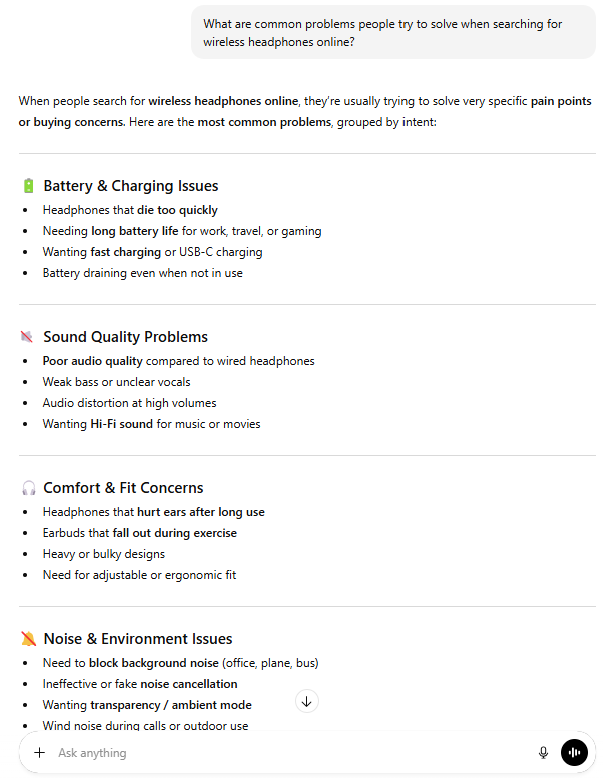Activate the microphone dictation icon
603x778 pixels.
click(x=543, y=753)
